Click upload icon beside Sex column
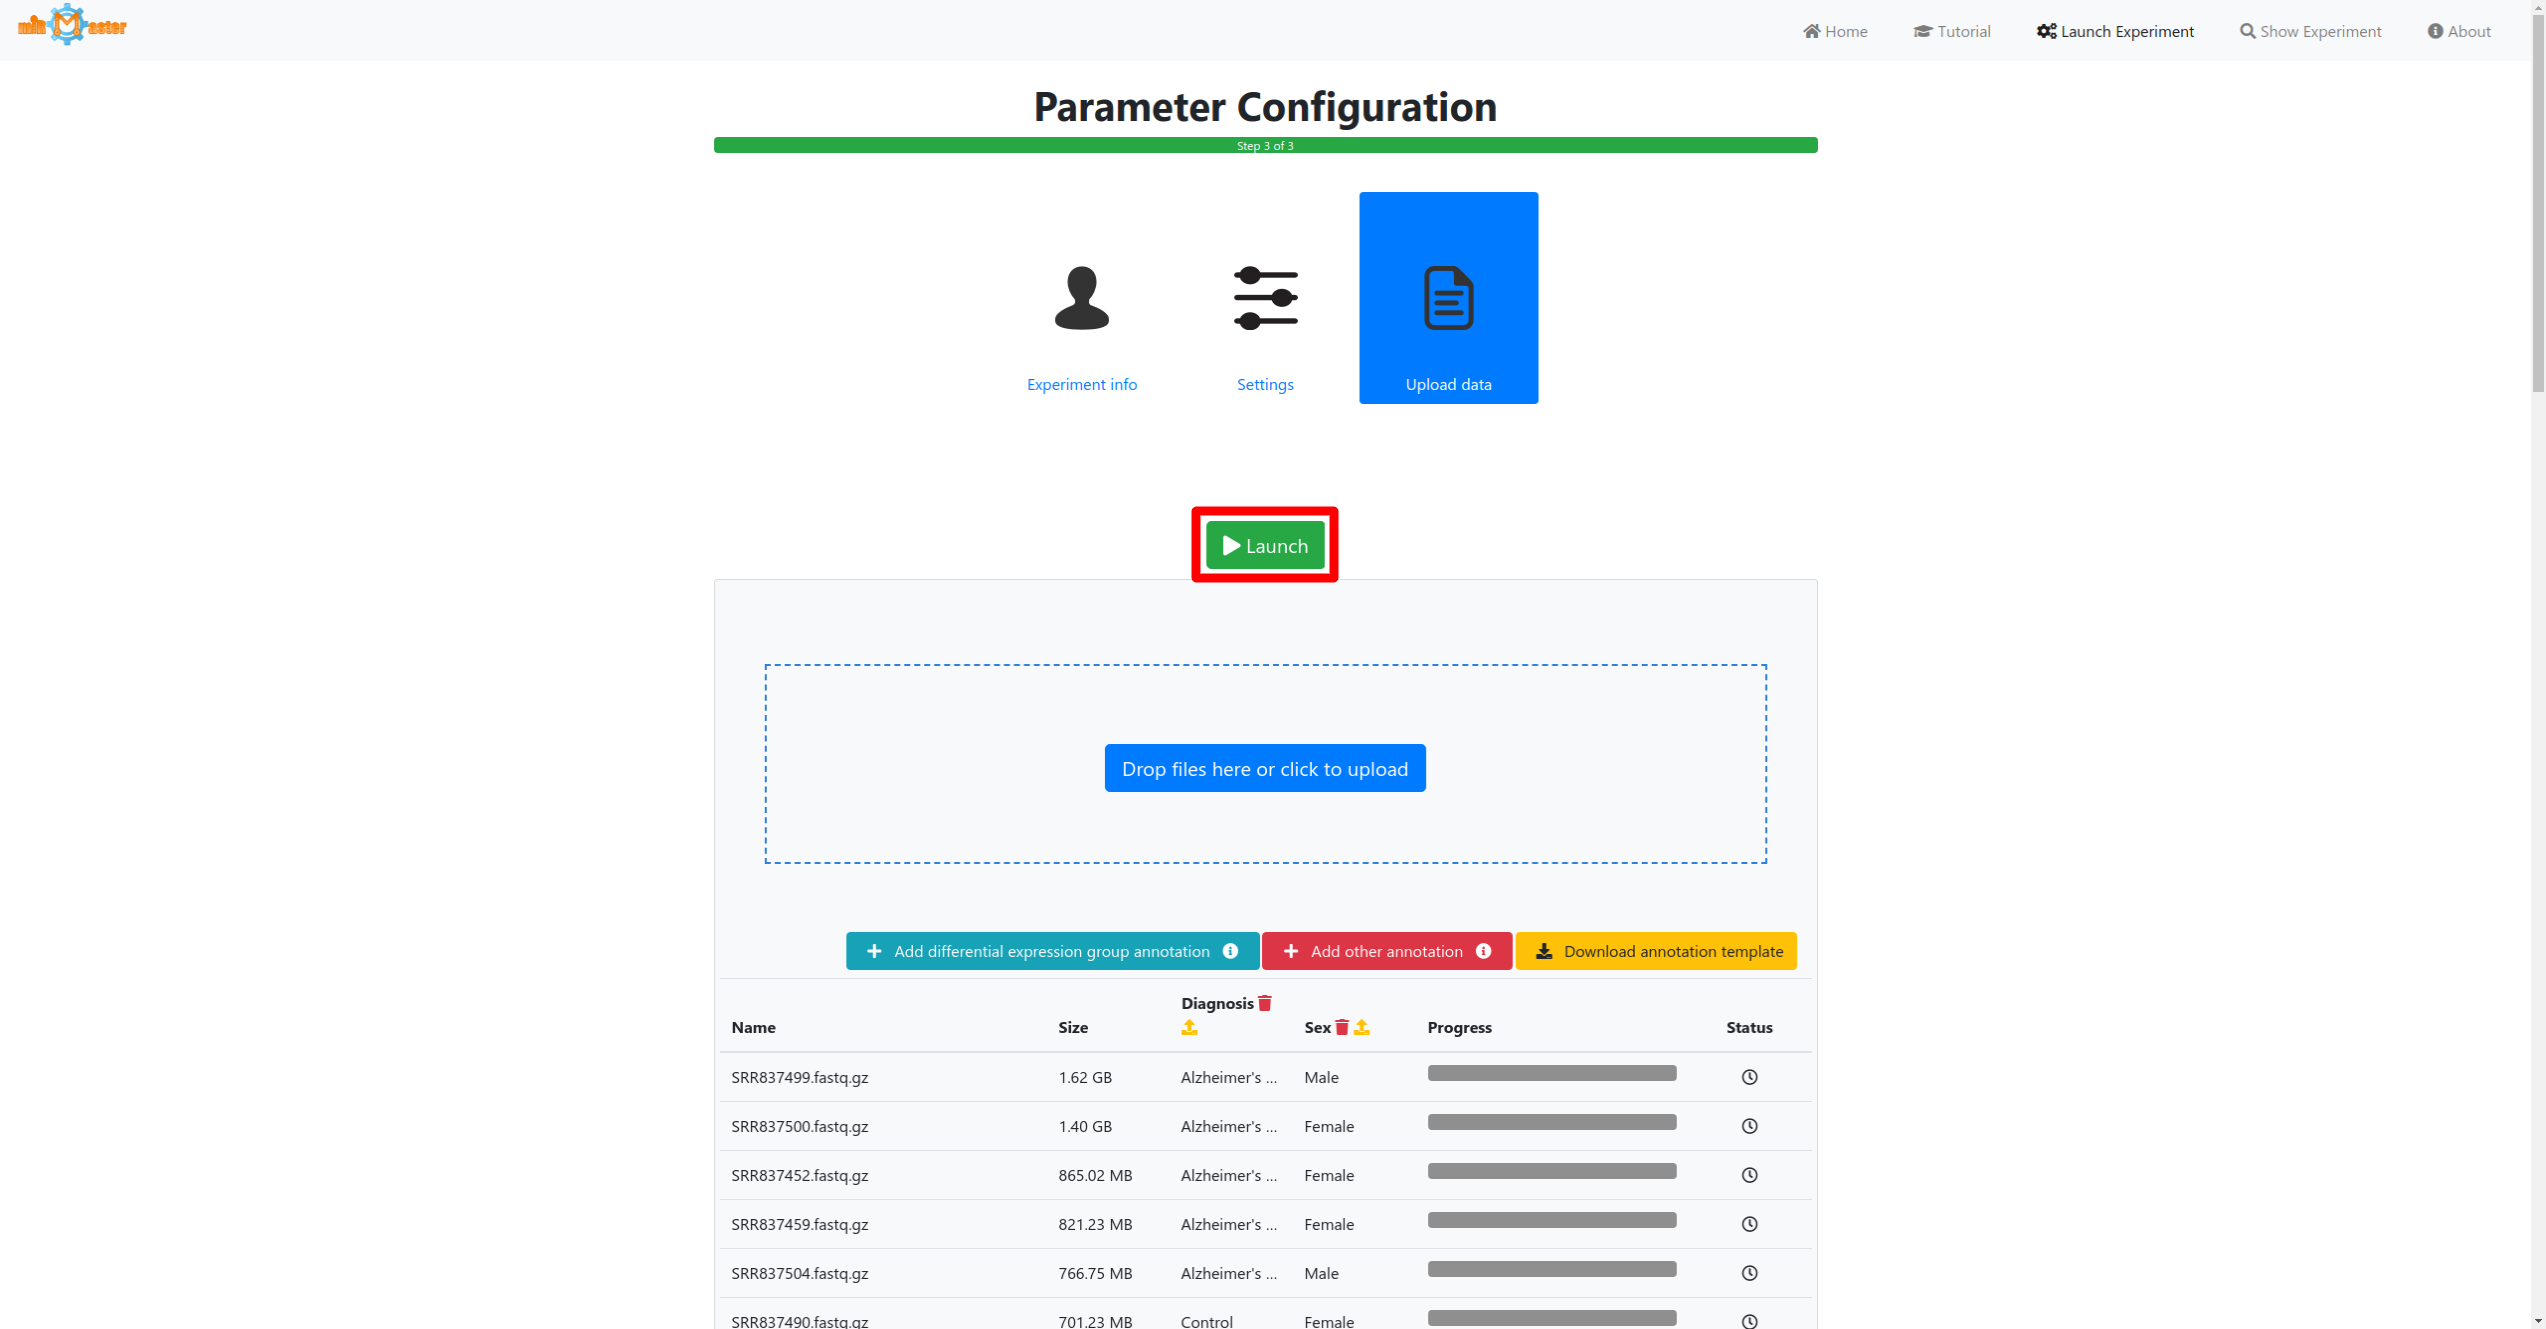The height and width of the screenshot is (1329, 2546). point(1362,1028)
